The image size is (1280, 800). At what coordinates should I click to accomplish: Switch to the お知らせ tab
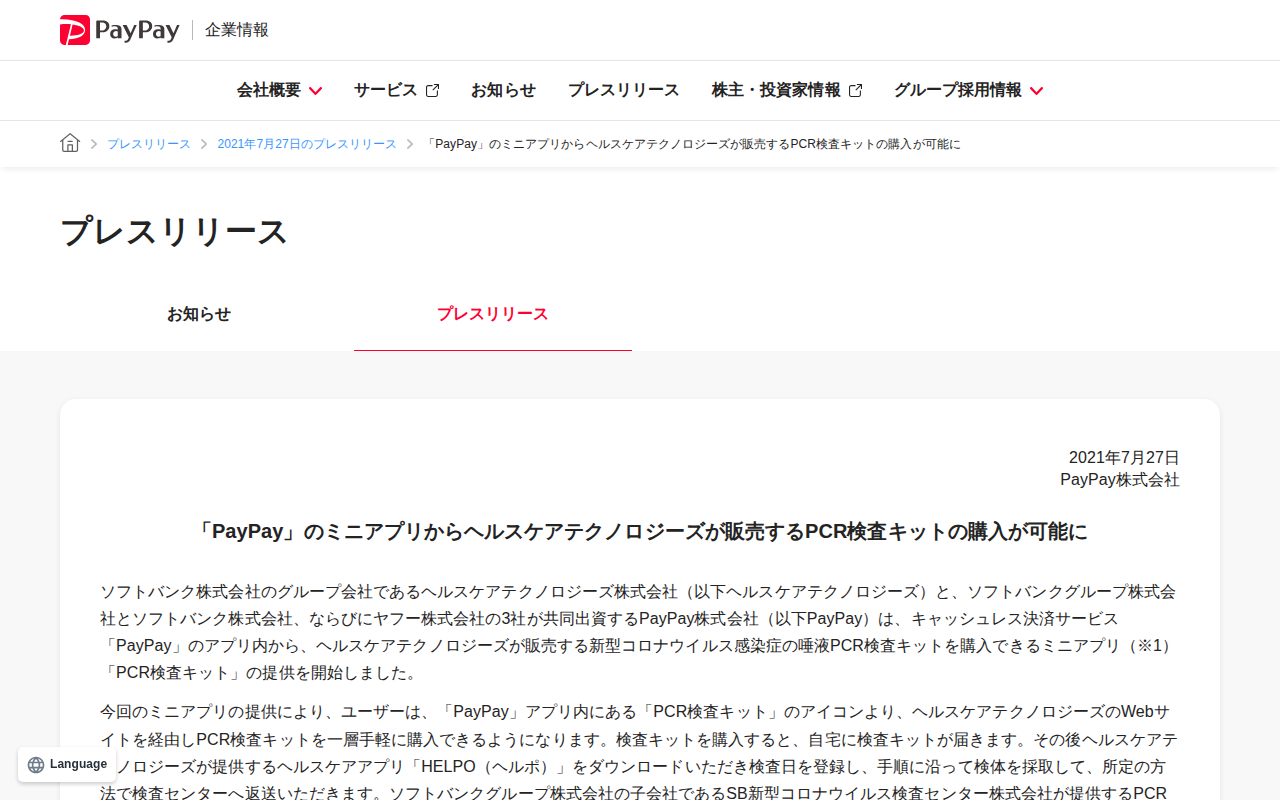tap(199, 314)
